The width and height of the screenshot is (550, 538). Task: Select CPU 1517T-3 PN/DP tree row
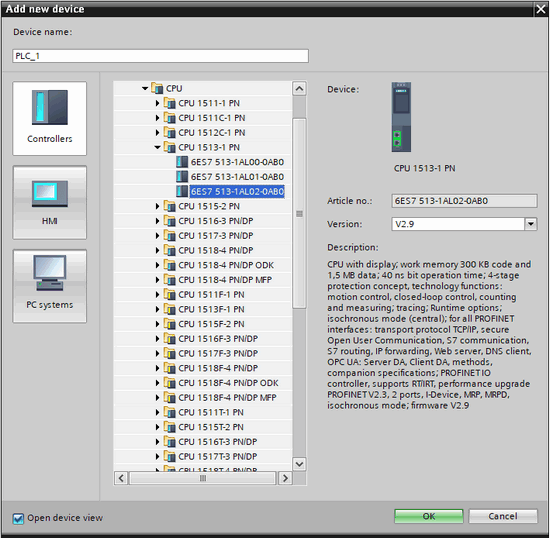click(x=203, y=457)
